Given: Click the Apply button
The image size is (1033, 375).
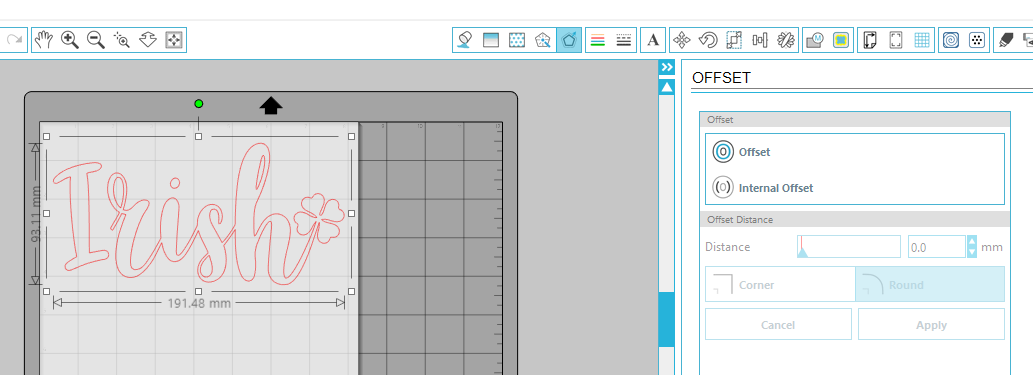Looking at the screenshot, I should click(932, 324).
